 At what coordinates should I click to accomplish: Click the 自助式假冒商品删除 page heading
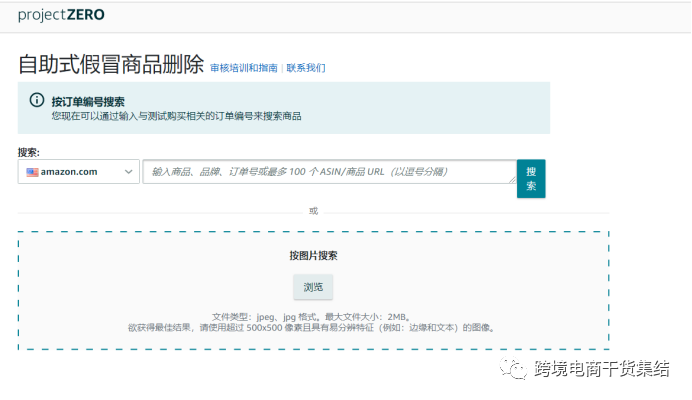[x=111, y=64]
